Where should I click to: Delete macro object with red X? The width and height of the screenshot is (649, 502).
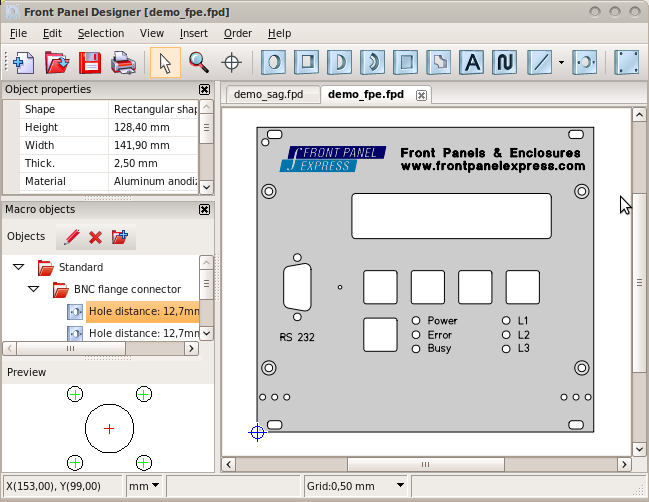click(95, 237)
